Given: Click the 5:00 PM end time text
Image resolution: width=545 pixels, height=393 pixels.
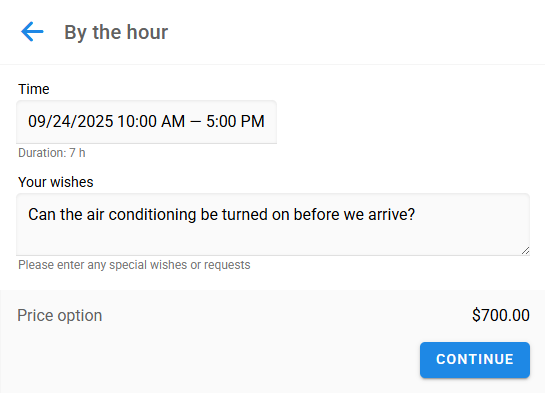Looking at the screenshot, I should (235, 121).
